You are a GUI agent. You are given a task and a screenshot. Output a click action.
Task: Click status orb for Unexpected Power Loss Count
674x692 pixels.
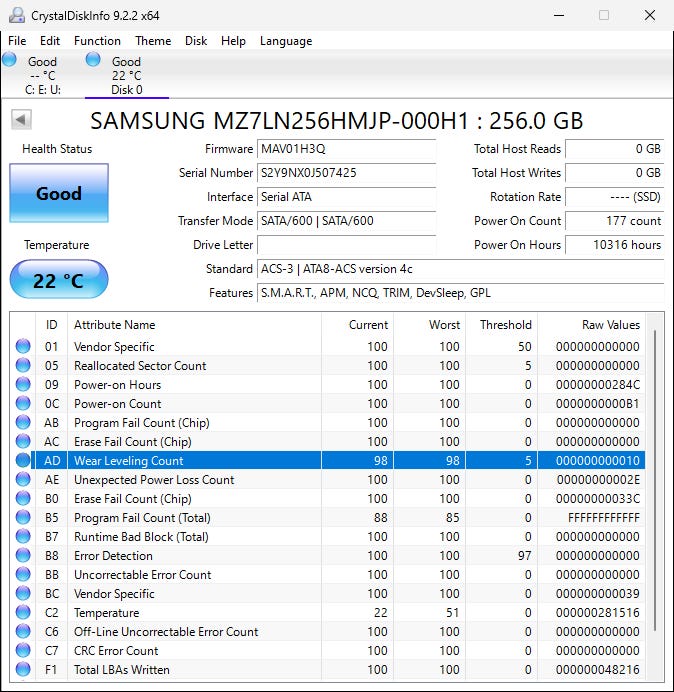[x=23, y=479]
